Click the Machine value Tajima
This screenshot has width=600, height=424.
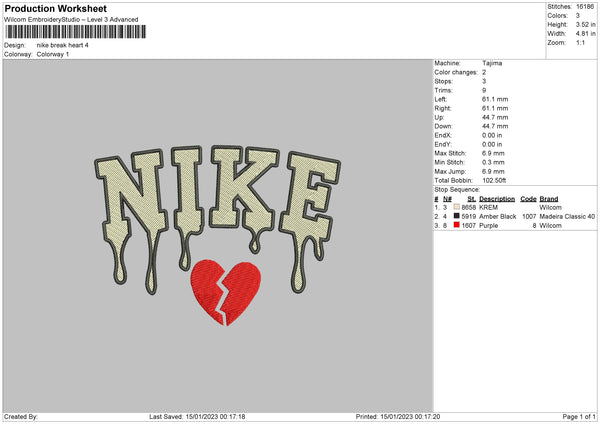click(492, 63)
